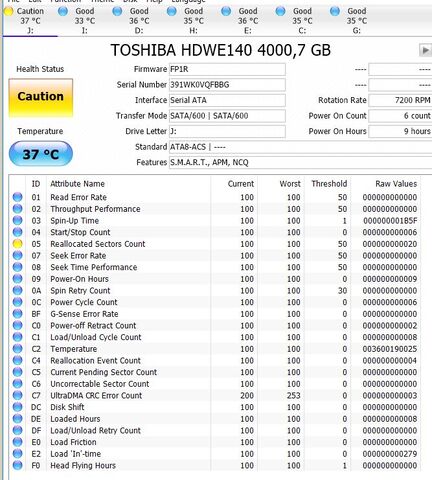Click the yellow Caution health status button

41,98
